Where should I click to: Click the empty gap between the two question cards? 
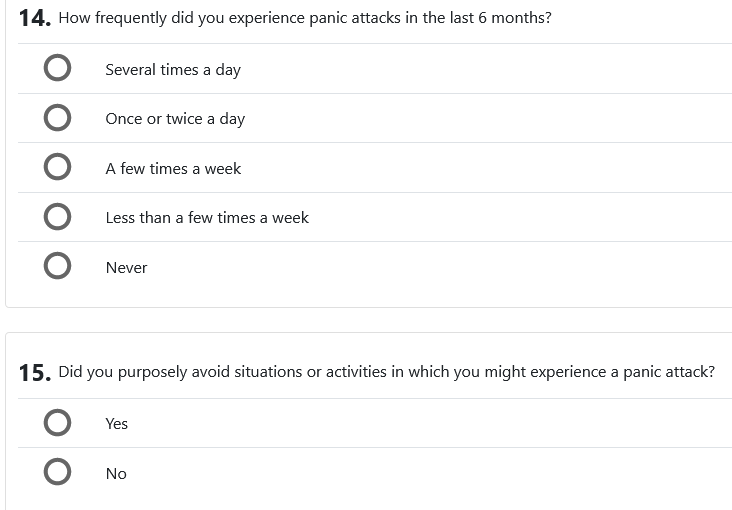coord(368,320)
